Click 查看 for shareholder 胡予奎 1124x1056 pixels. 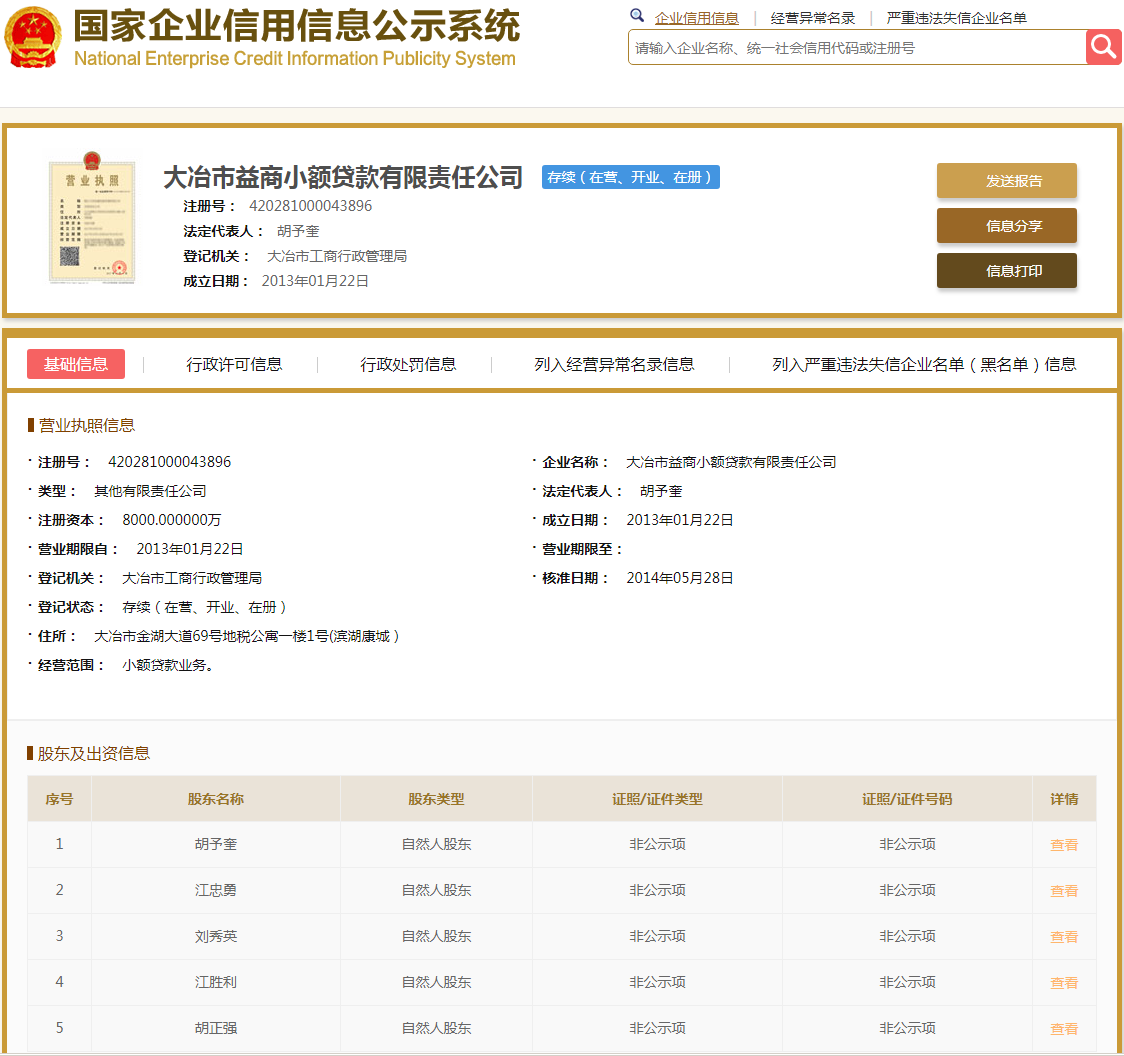pos(1064,844)
